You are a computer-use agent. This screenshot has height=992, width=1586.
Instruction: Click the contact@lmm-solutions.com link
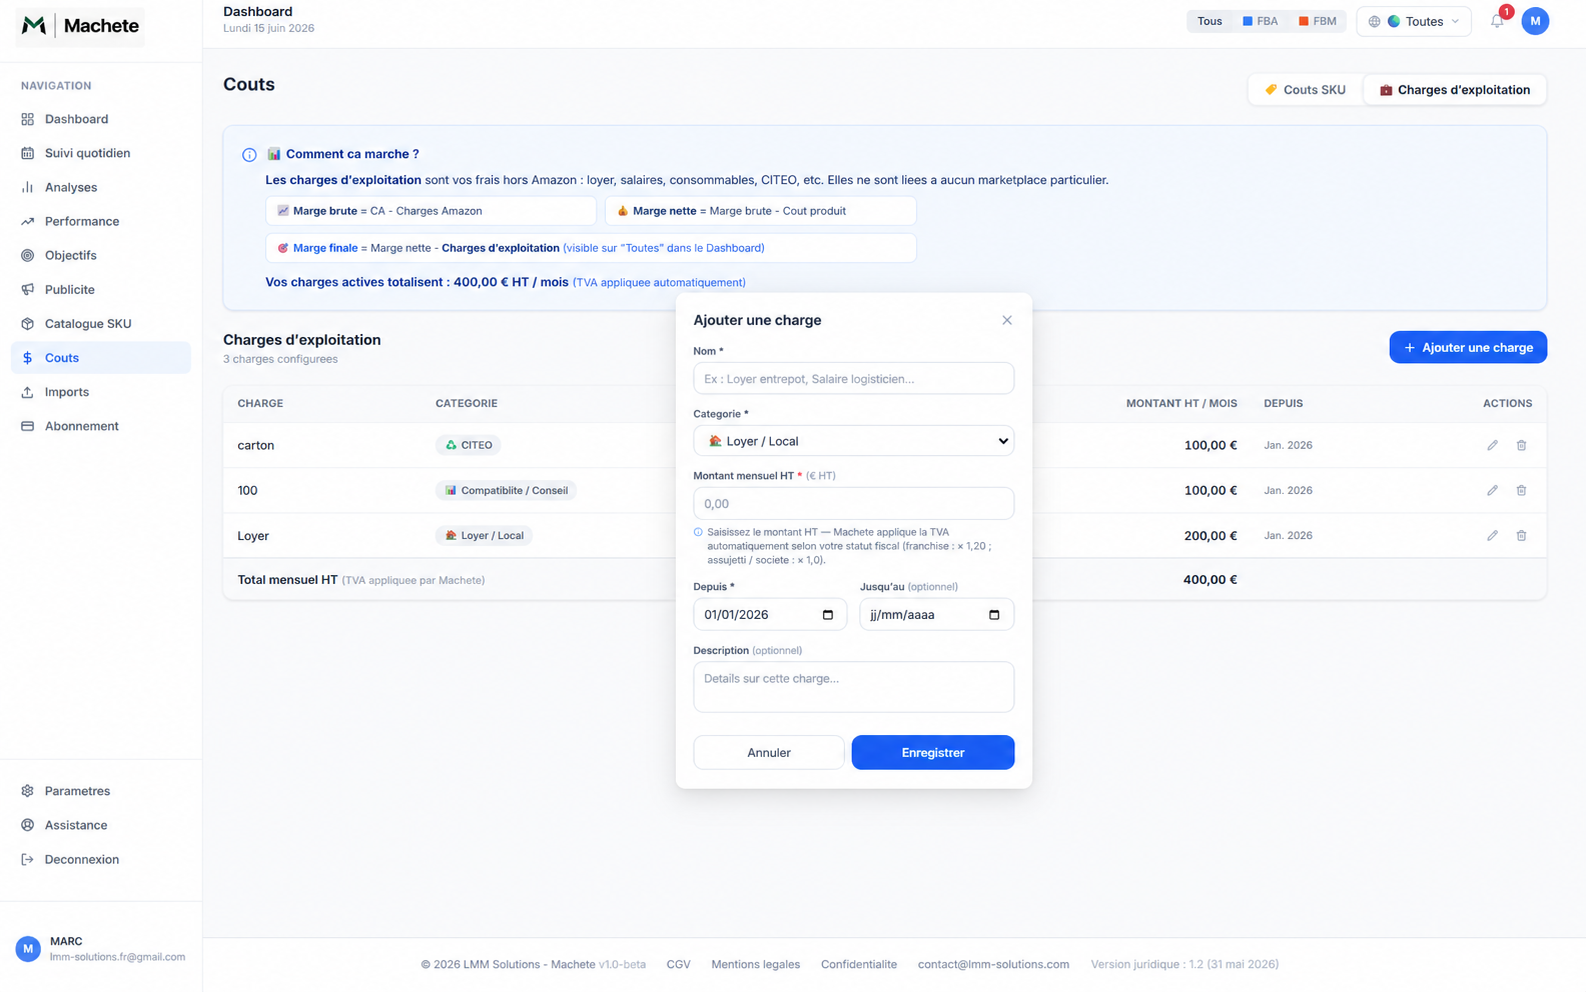993,965
